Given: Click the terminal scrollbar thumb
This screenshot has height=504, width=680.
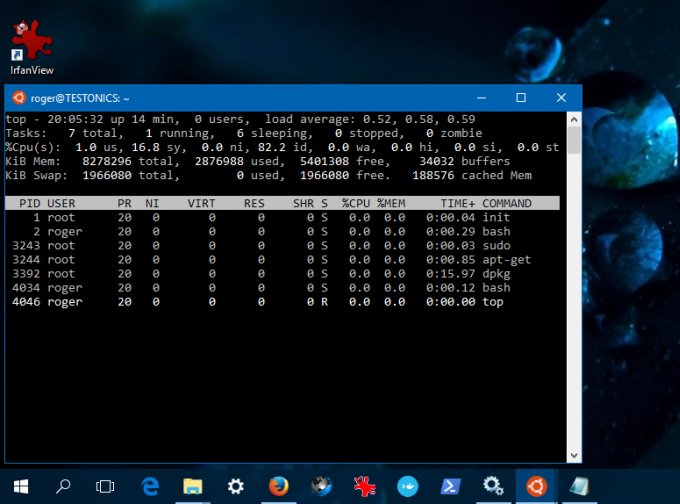Looking at the screenshot, I should pos(574,140).
